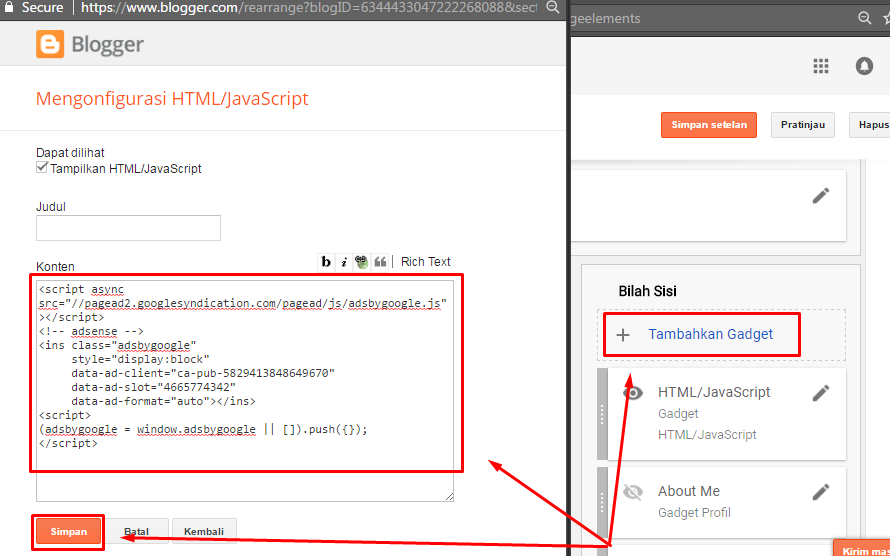Toggle hidden eye of the About Me gadget
This screenshot has width=890, height=556.
click(x=633, y=492)
